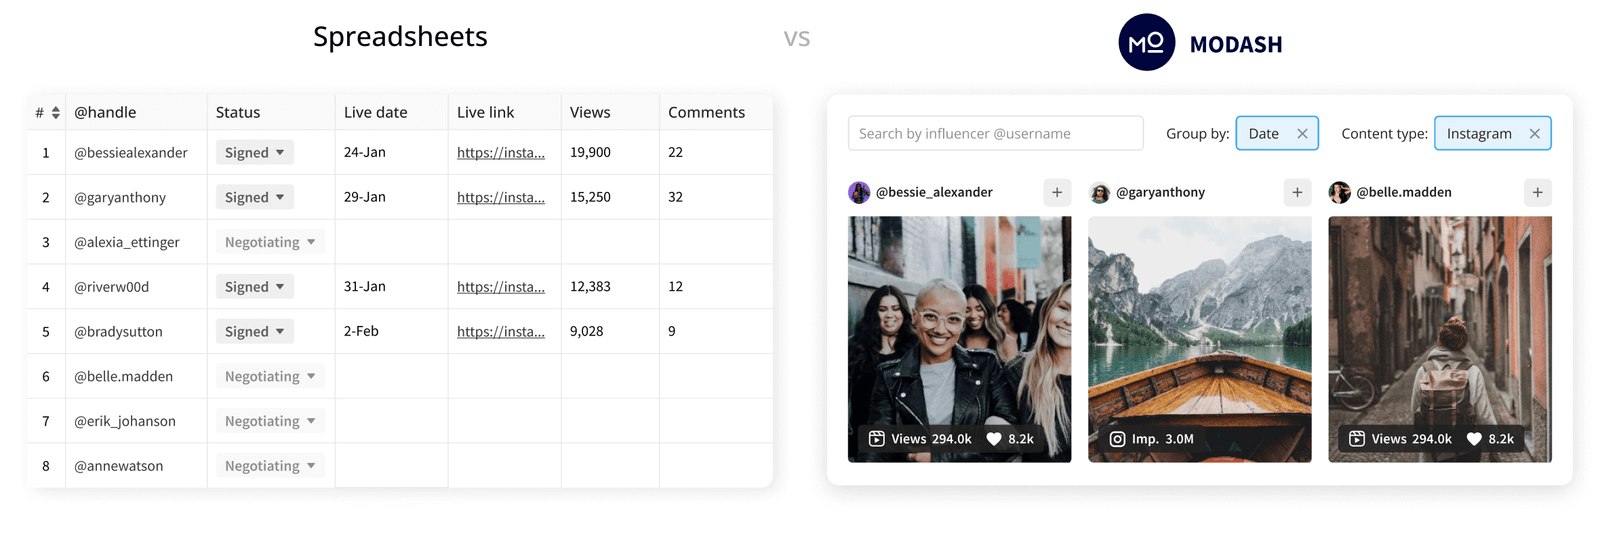Type in Search by influencer username field

[x=995, y=134]
